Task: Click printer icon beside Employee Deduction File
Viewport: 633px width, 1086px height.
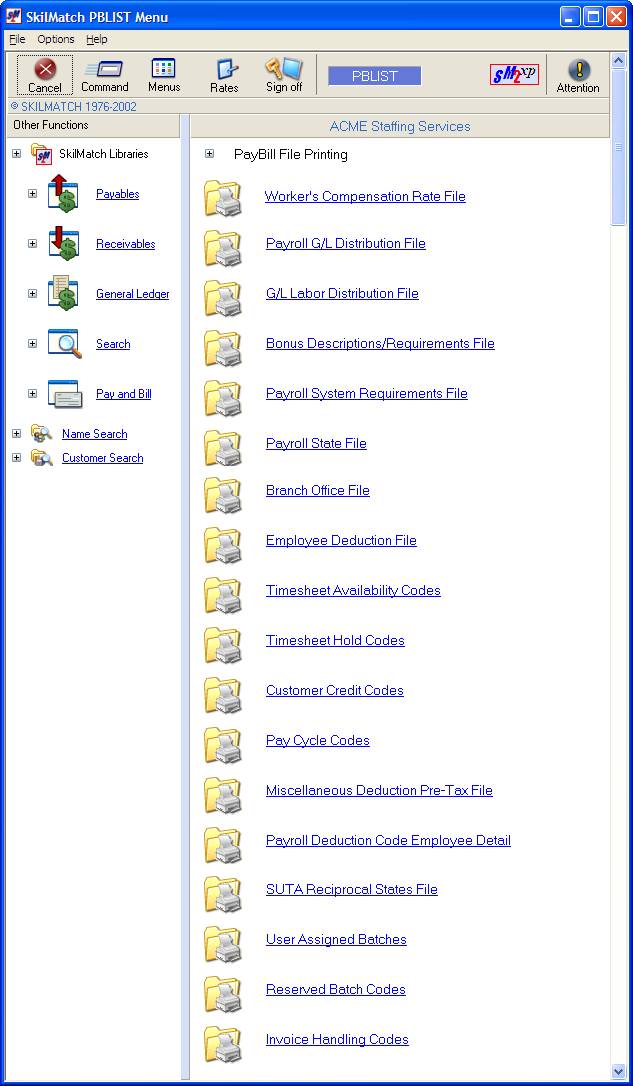Action: 223,544
